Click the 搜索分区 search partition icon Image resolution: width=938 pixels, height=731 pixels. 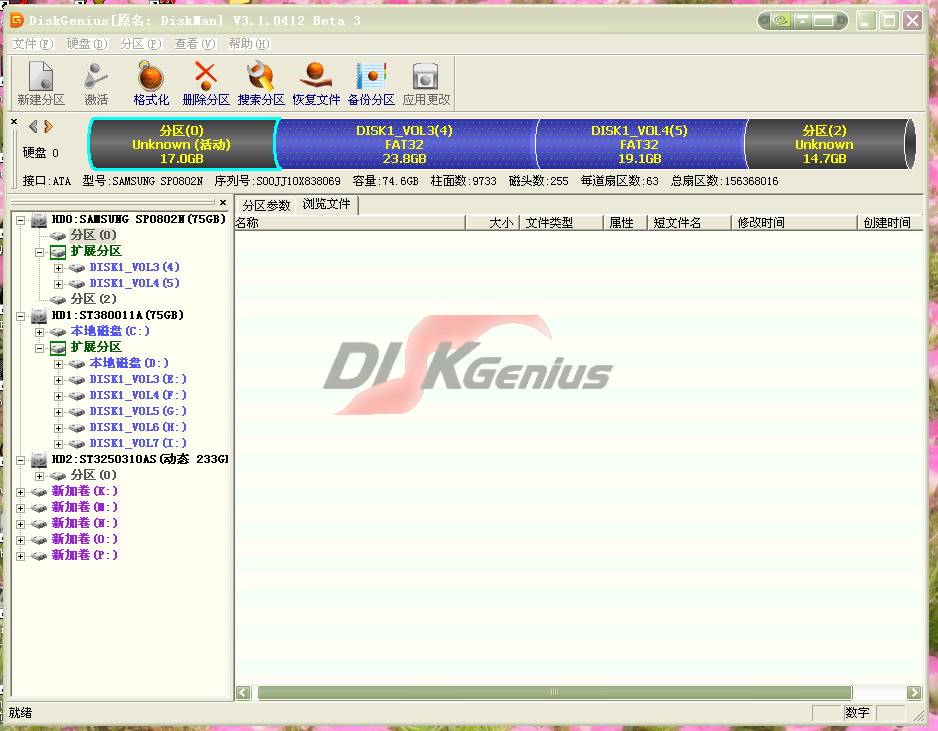click(x=261, y=77)
